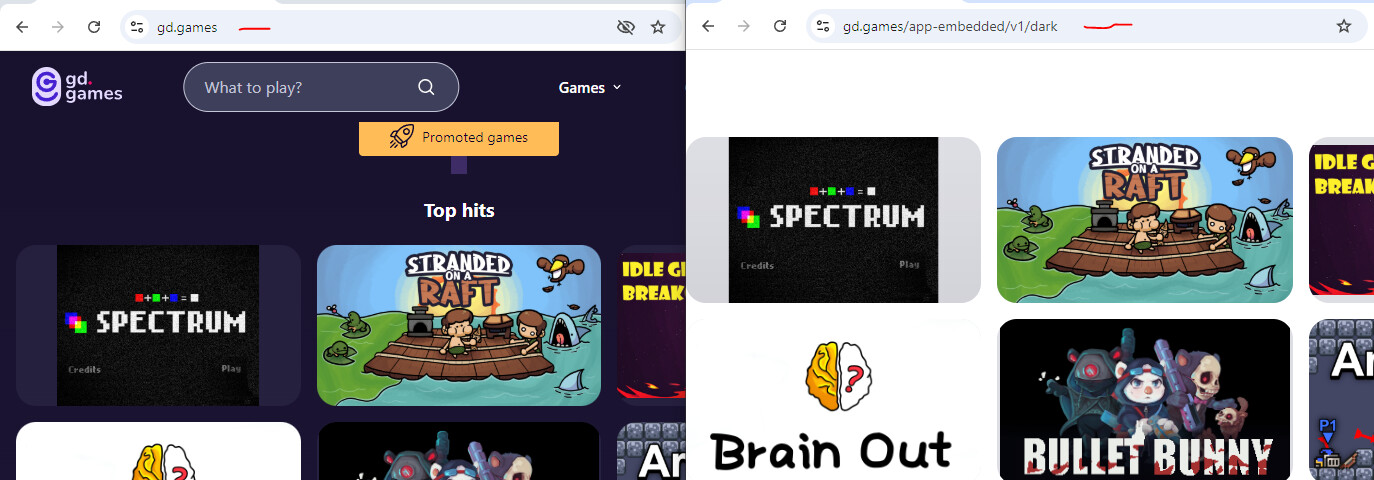Click the Promoted games button

click(x=459, y=138)
